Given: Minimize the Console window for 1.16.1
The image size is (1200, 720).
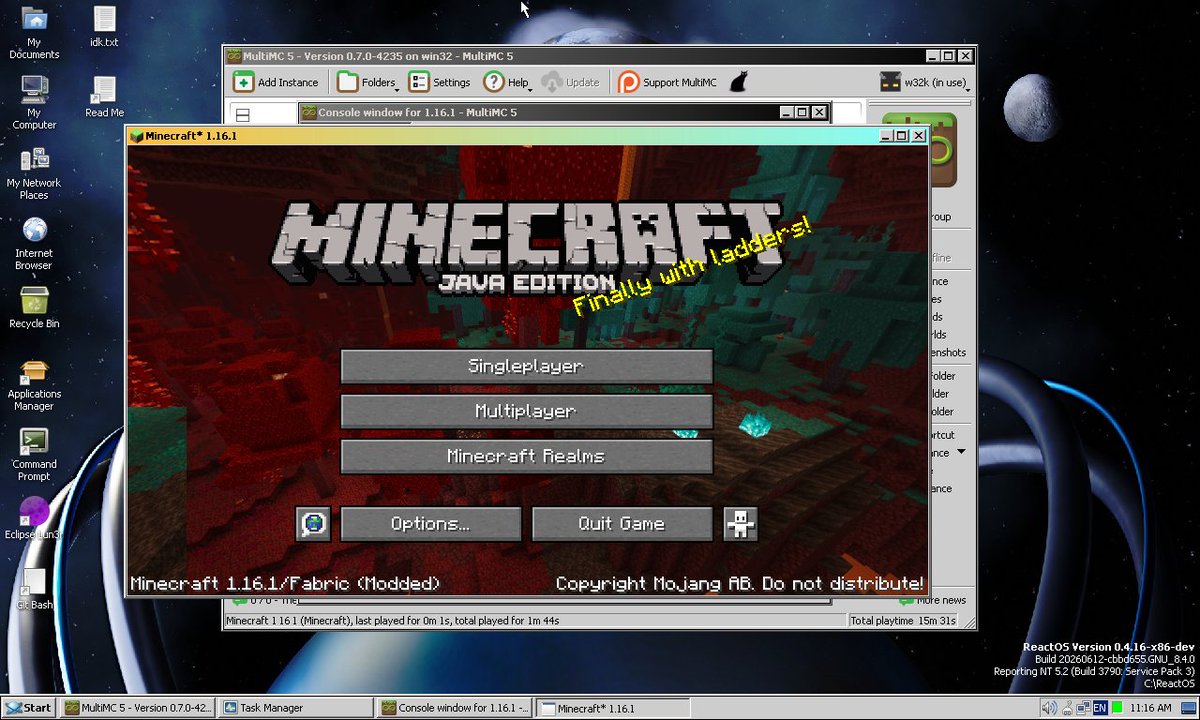Looking at the screenshot, I should (786, 113).
